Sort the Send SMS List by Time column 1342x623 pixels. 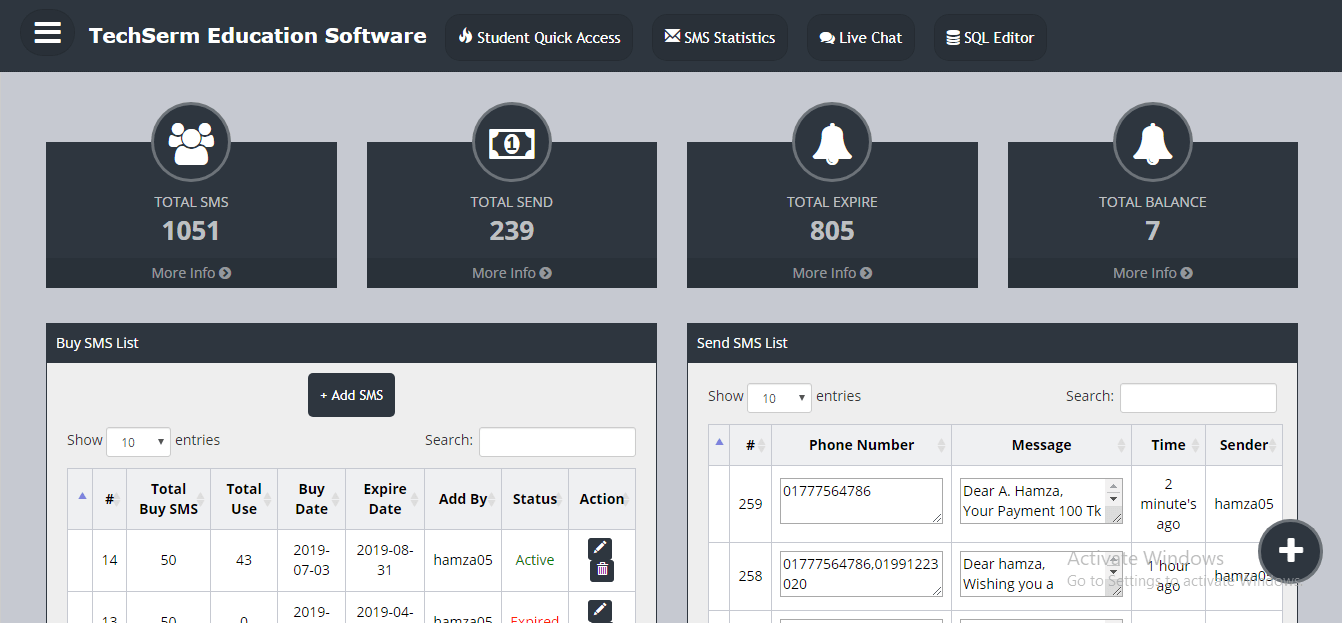pos(1168,444)
